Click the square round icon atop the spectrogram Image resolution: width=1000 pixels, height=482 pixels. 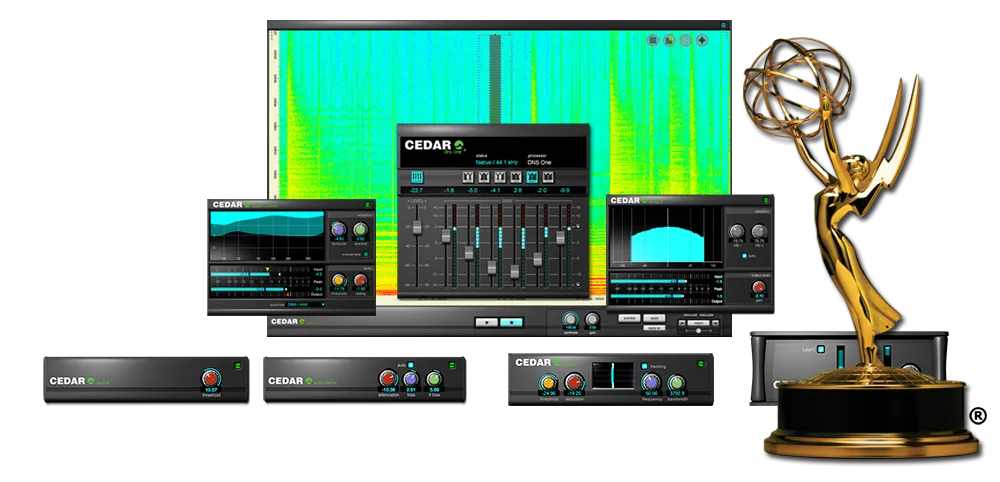click(652, 40)
